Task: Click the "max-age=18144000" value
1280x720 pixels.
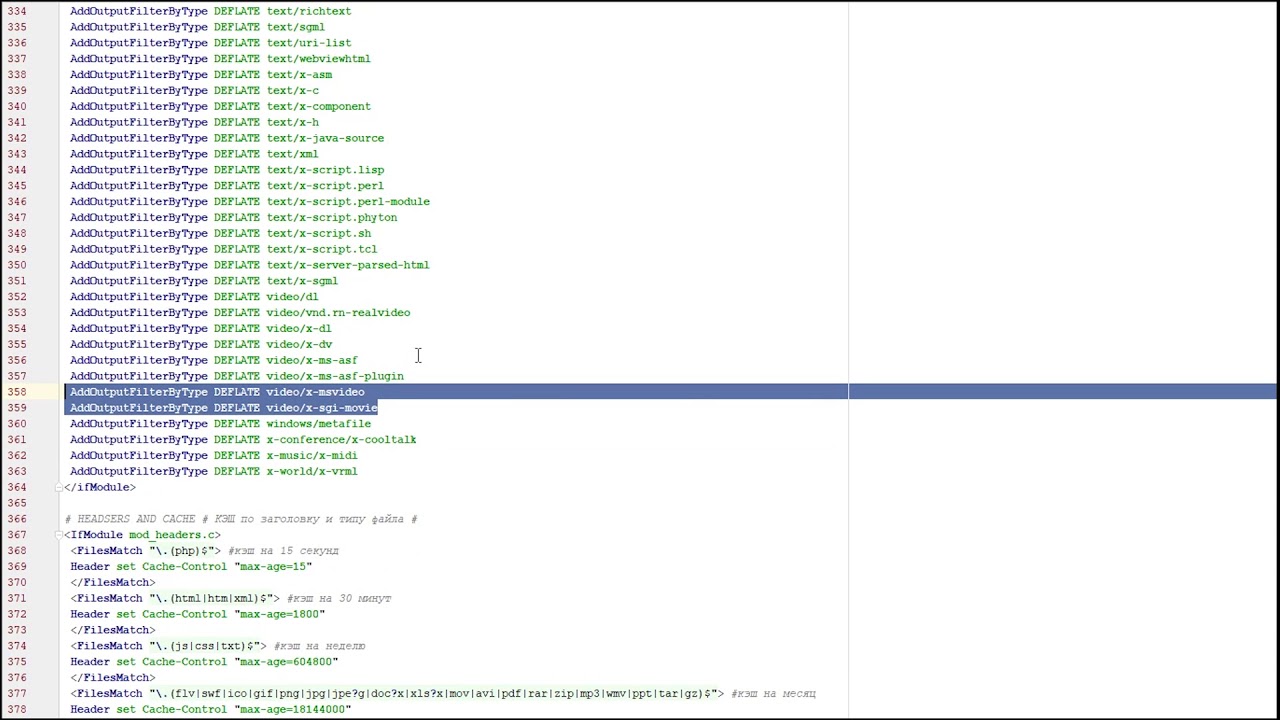Action: pyautogui.click(x=293, y=709)
